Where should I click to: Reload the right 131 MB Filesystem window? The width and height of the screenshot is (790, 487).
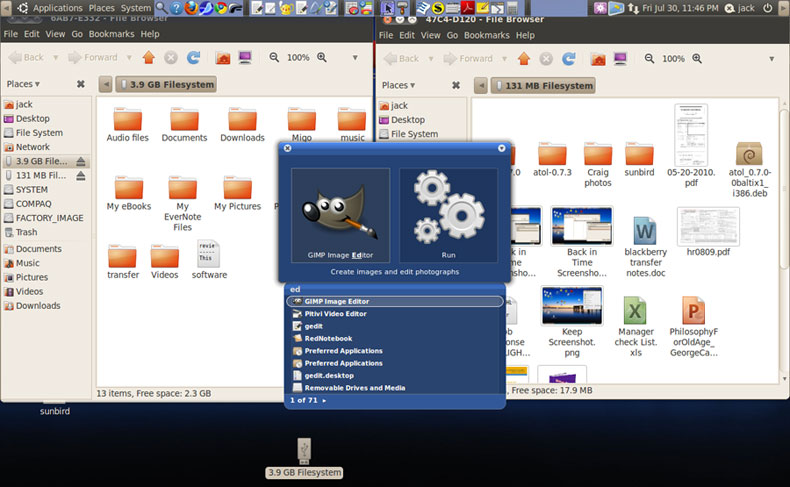point(569,59)
